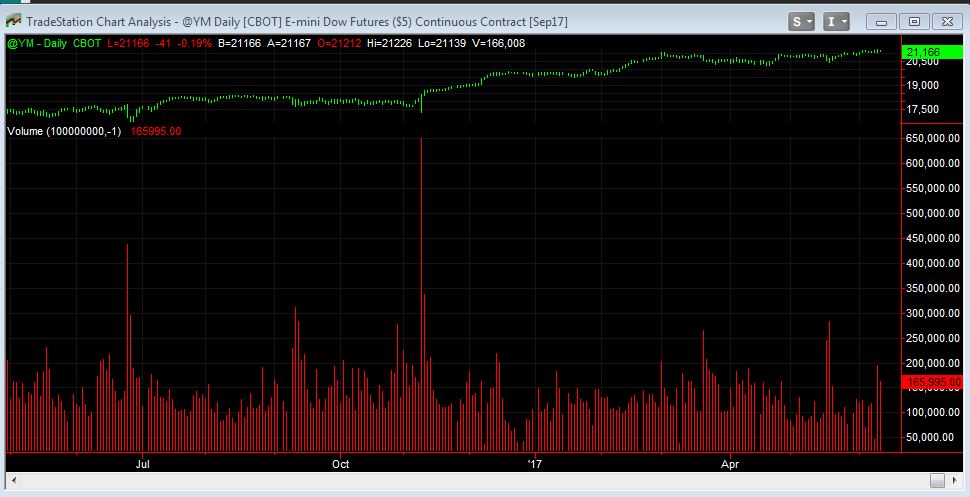The image size is (970, 497).
Task: Click the TradeStation chart icon in title bar
Action: (x=12, y=22)
